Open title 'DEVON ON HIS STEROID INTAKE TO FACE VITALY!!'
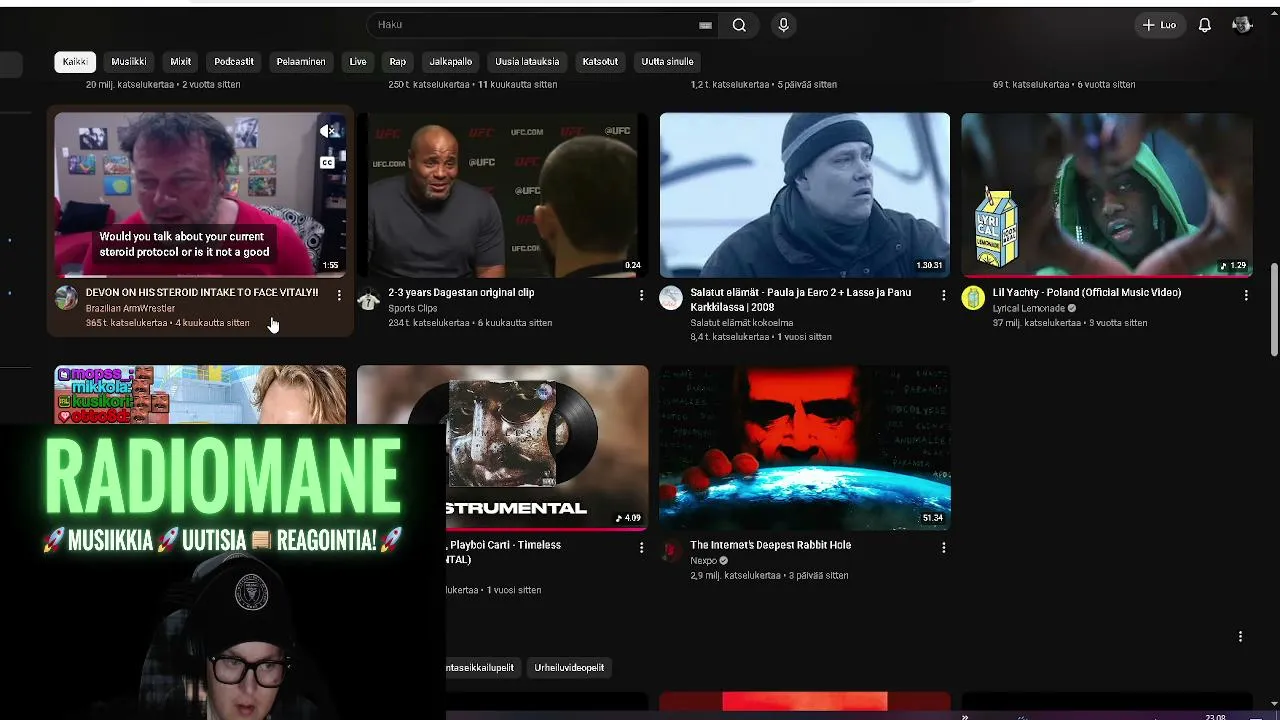 click(x=202, y=293)
